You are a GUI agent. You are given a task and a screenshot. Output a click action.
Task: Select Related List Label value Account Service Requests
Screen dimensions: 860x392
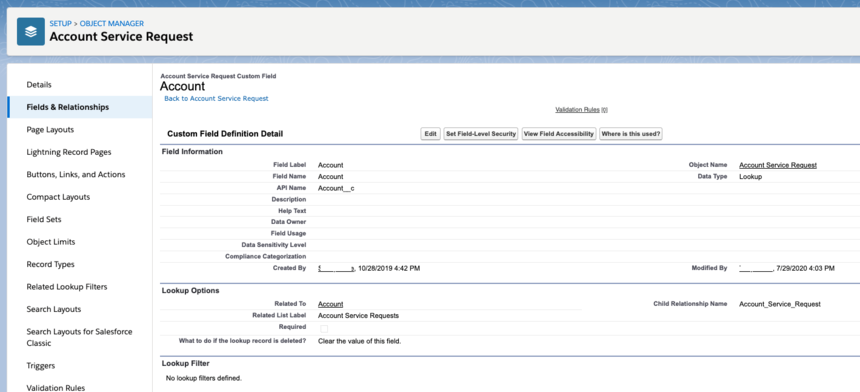pyautogui.click(x=359, y=316)
